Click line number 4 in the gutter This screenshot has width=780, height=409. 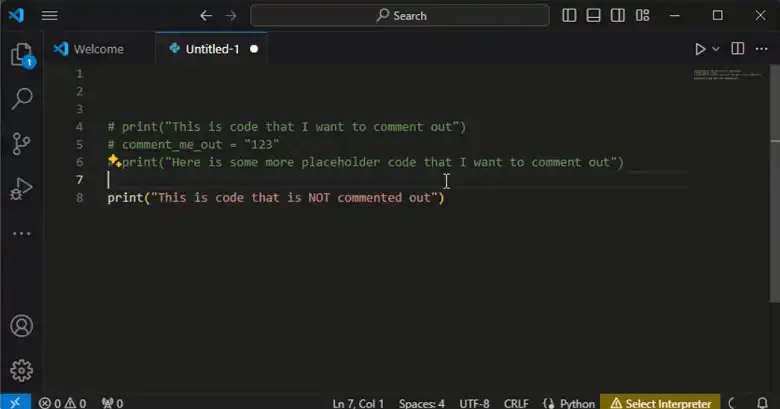80,126
